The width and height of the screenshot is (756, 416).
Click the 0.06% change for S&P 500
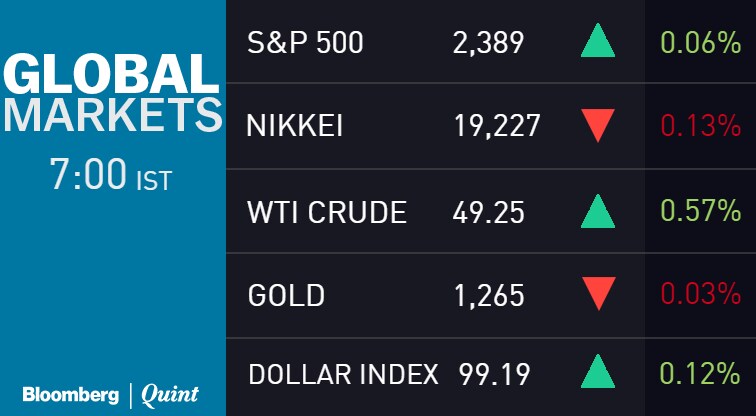(699, 43)
